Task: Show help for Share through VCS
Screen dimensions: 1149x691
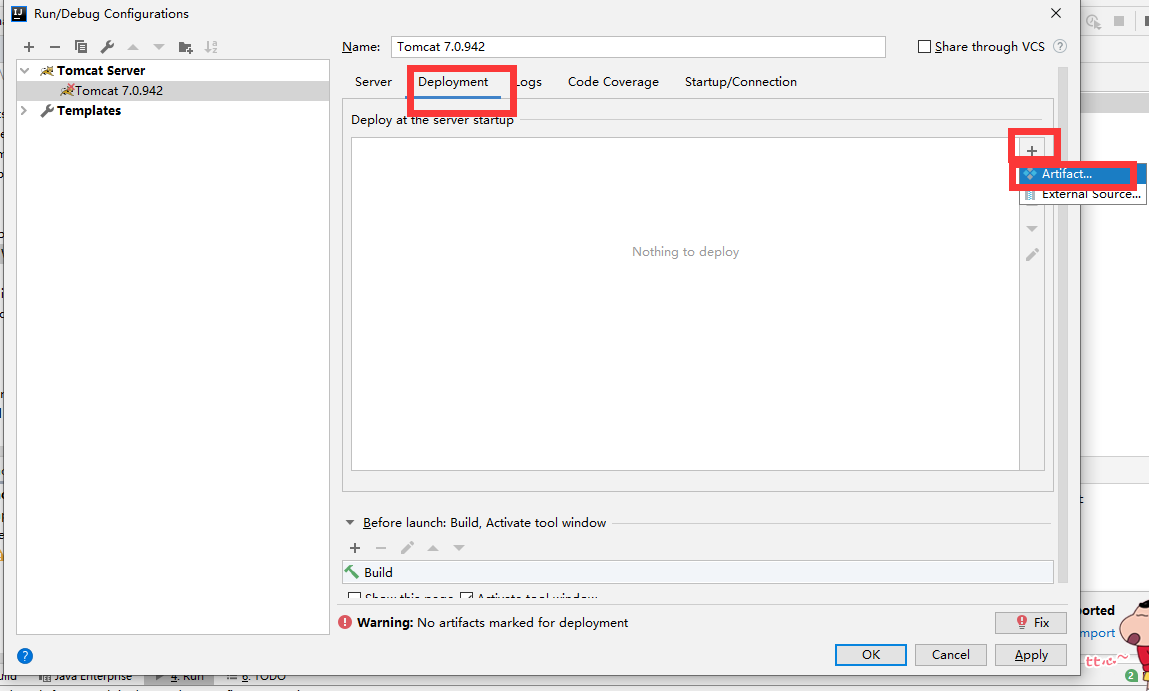Action: [x=1060, y=46]
